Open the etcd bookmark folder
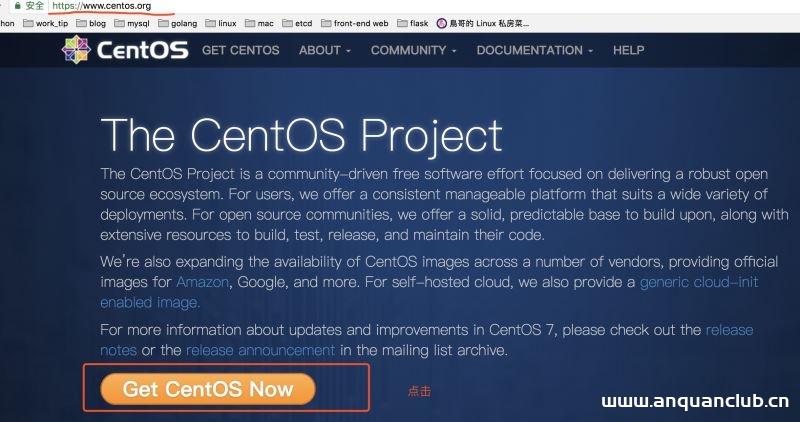Viewport: 800px width, 422px height. (x=297, y=23)
